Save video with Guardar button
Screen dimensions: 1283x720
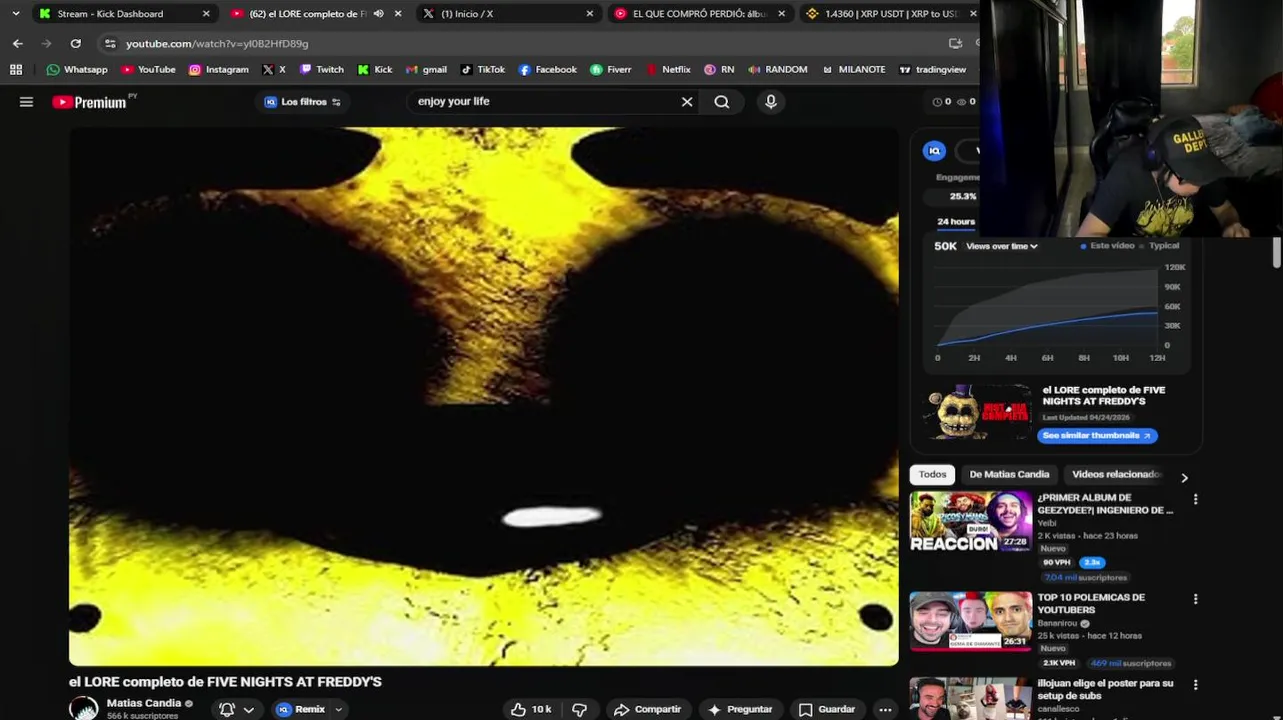826,709
